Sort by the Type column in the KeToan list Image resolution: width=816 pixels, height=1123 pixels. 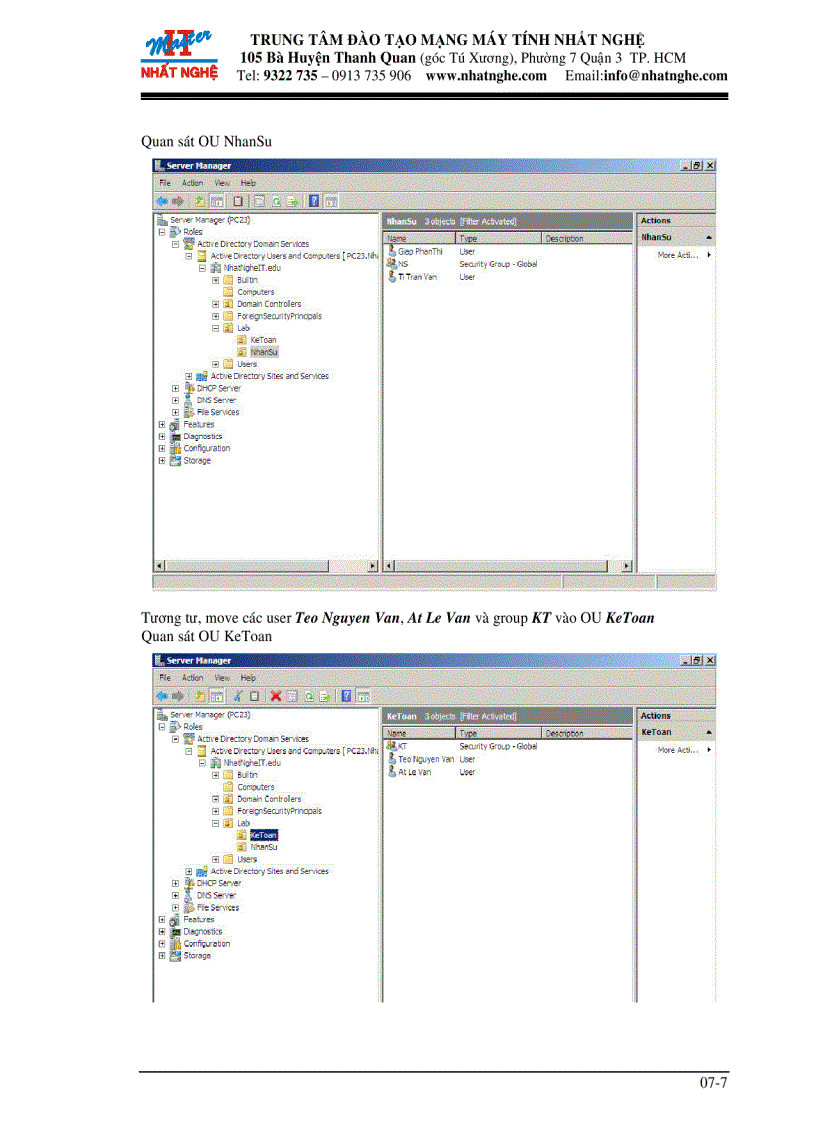(x=497, y=733)
